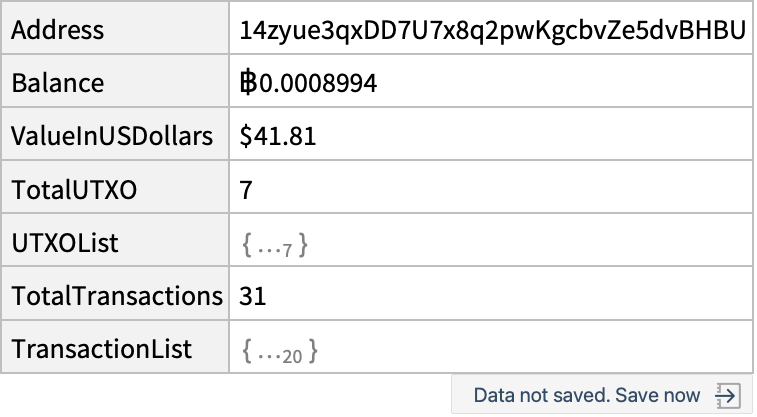This screenshot has height=417, width=757.
Task: Select the Bitcoin address value
Action: click(x=492, y=30)
